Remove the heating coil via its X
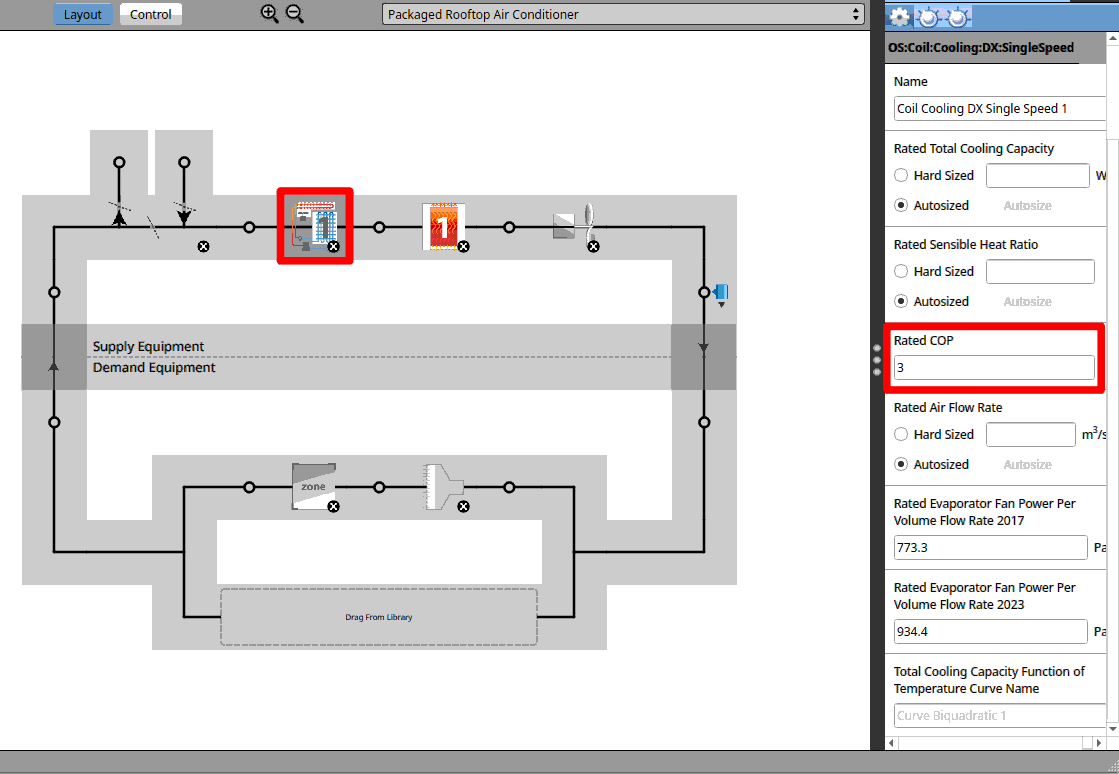 pyautogui.click(x=463, y=246)
